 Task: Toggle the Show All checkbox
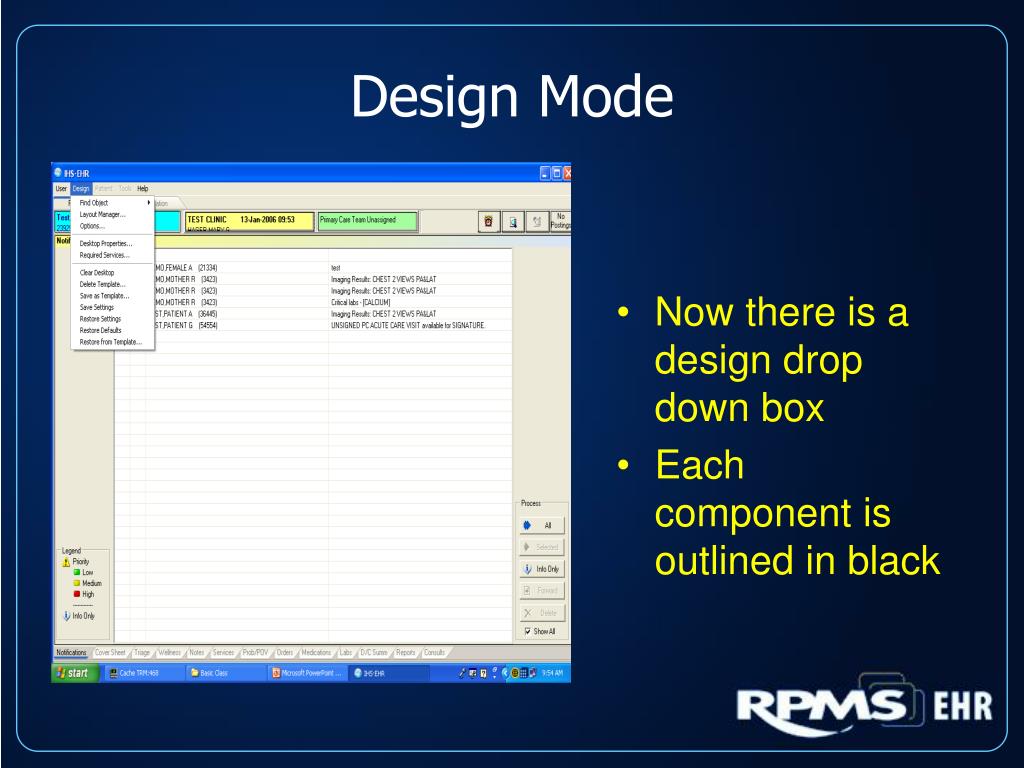pos(528,632)
